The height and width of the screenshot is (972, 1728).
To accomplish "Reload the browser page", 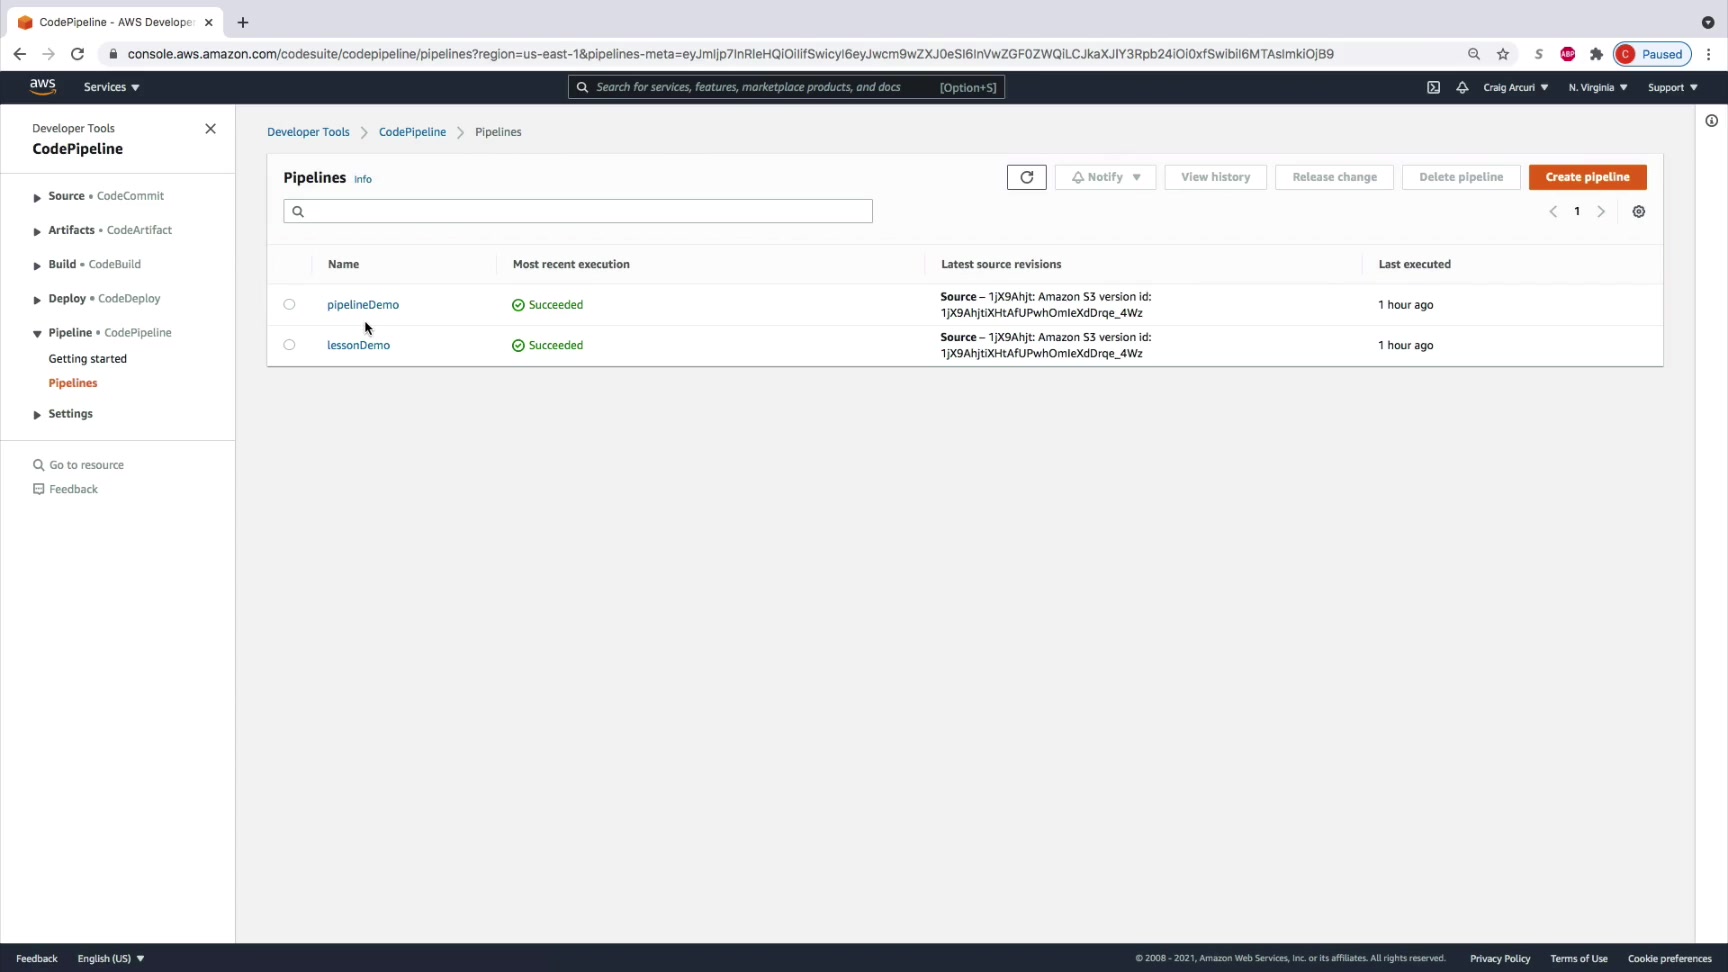I will coord(77,54).
